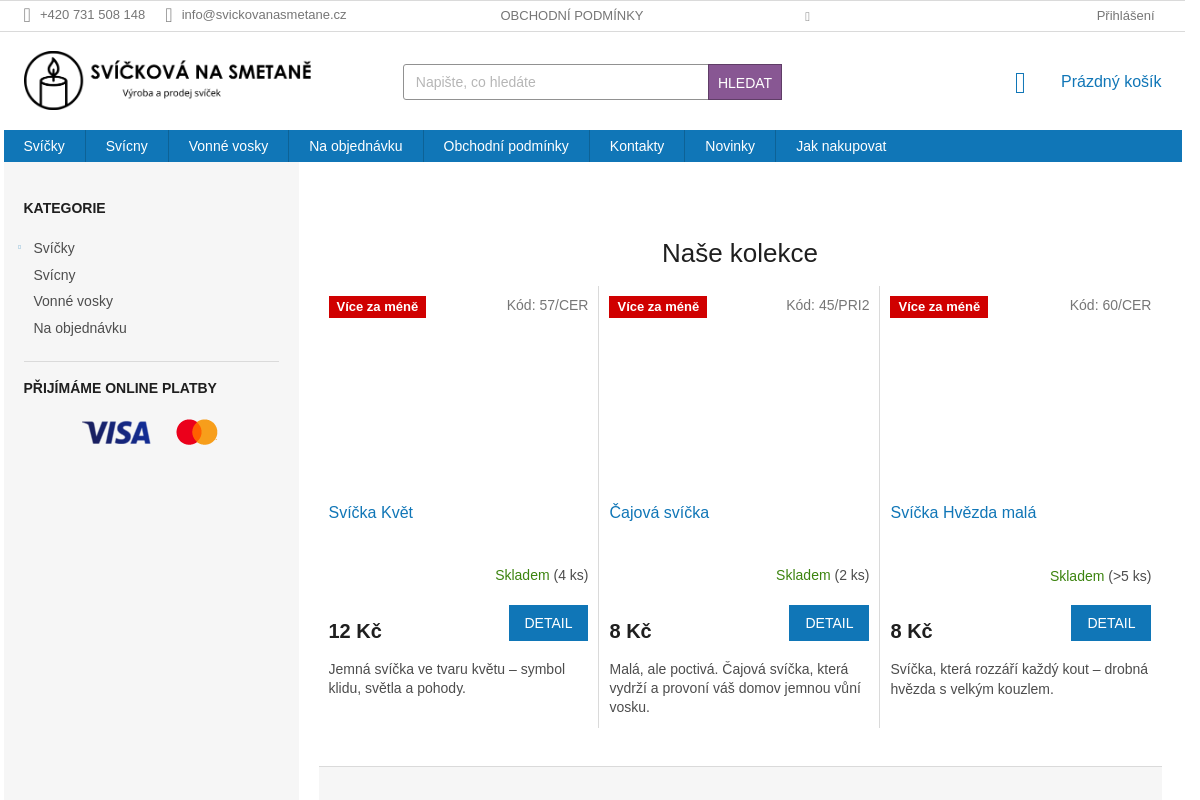Image resolution: width=1200 pixels, height=800 pixels.
Task: Click the 'PŘIJÍMÁME ONLINE PLATBY' heading
Action: 120,388
